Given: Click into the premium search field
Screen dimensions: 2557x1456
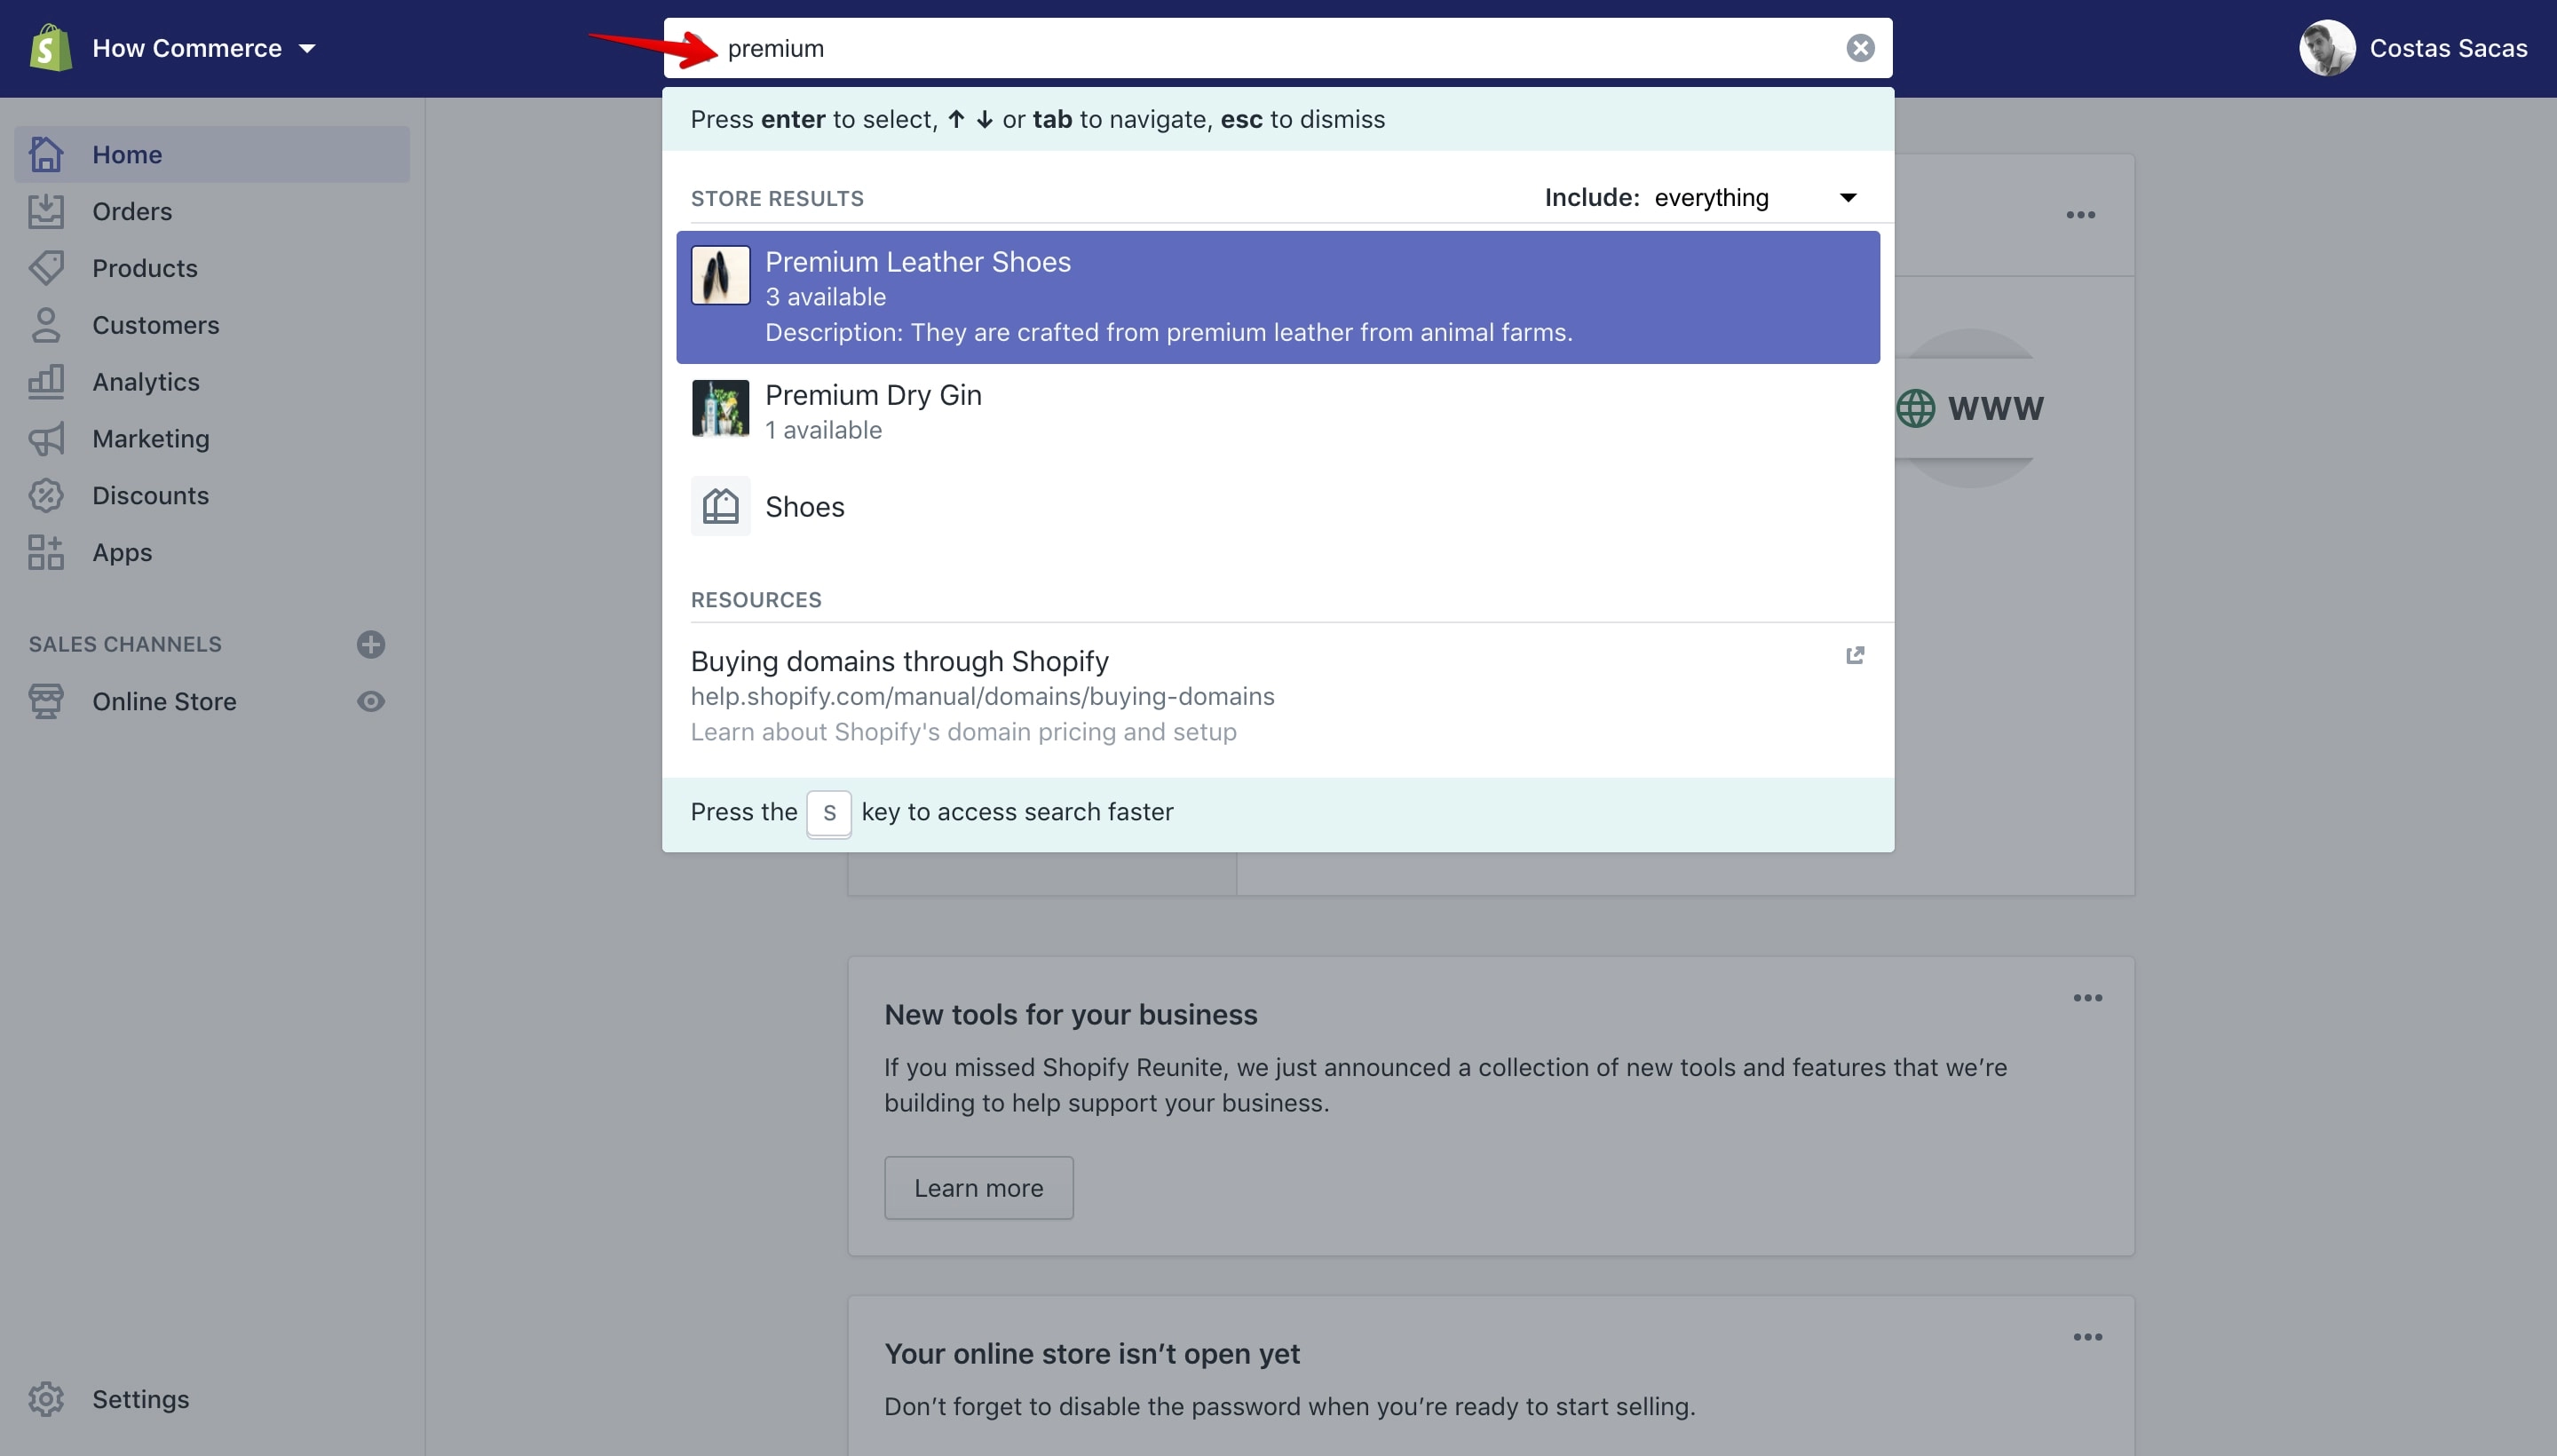Looking at the screenshot, I should (1277, 48).
